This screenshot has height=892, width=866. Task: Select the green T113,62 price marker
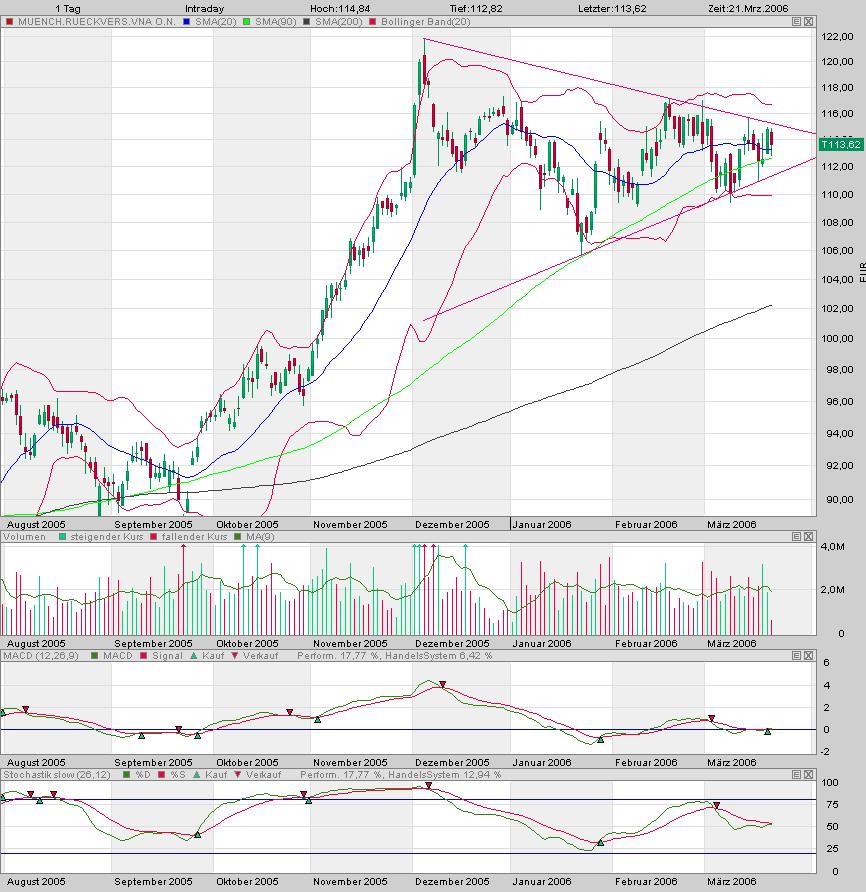(x=840, y=144)
